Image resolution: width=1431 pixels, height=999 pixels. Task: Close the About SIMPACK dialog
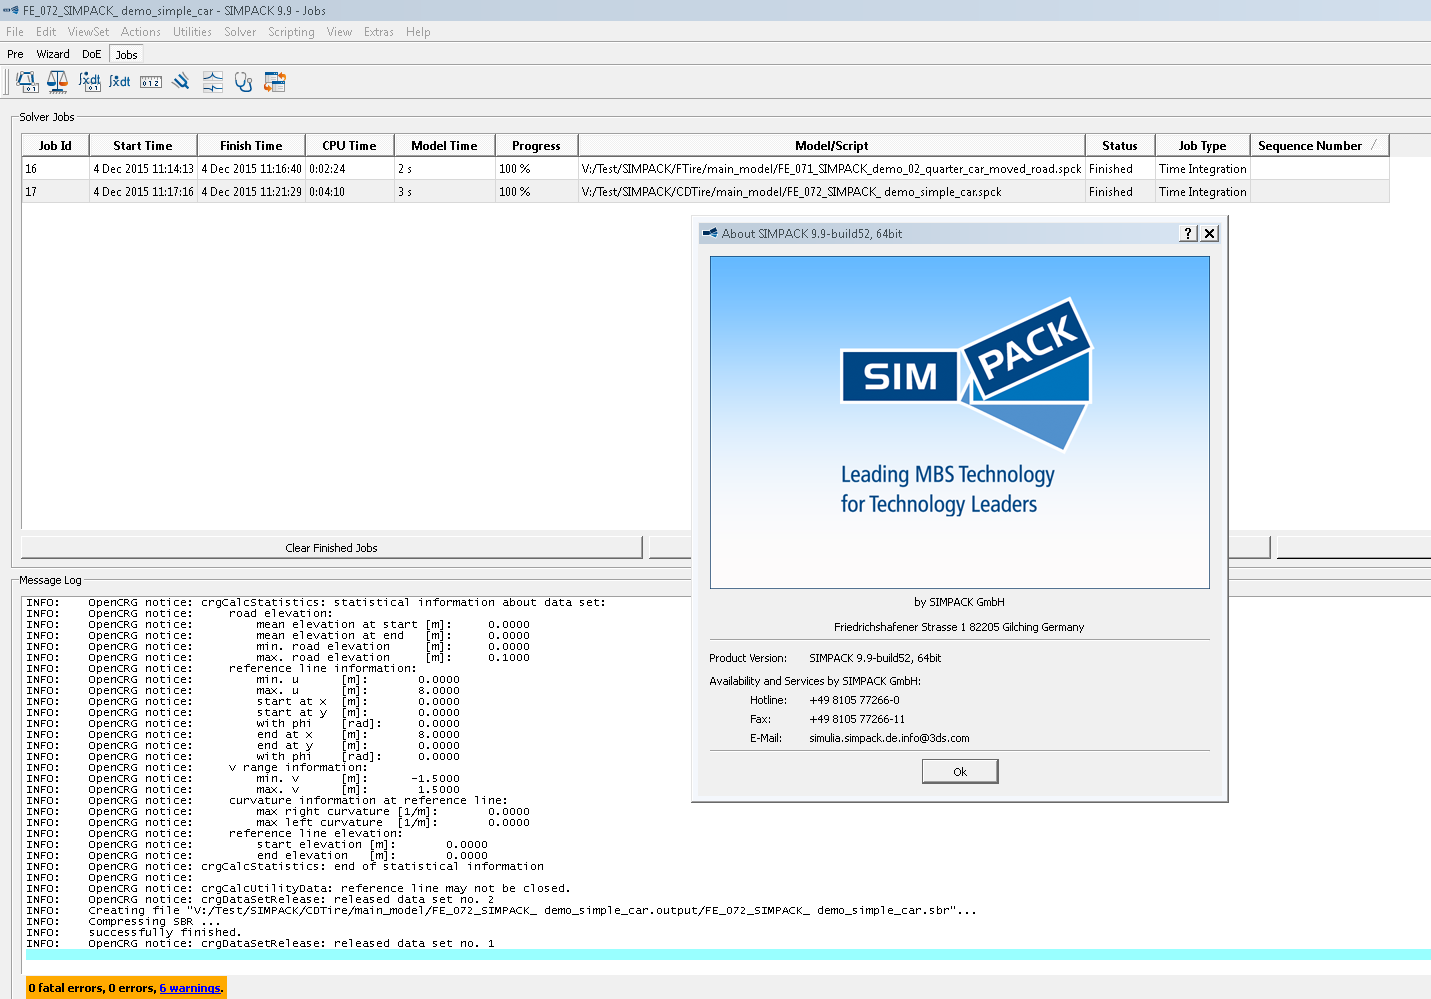[1209, 233]
